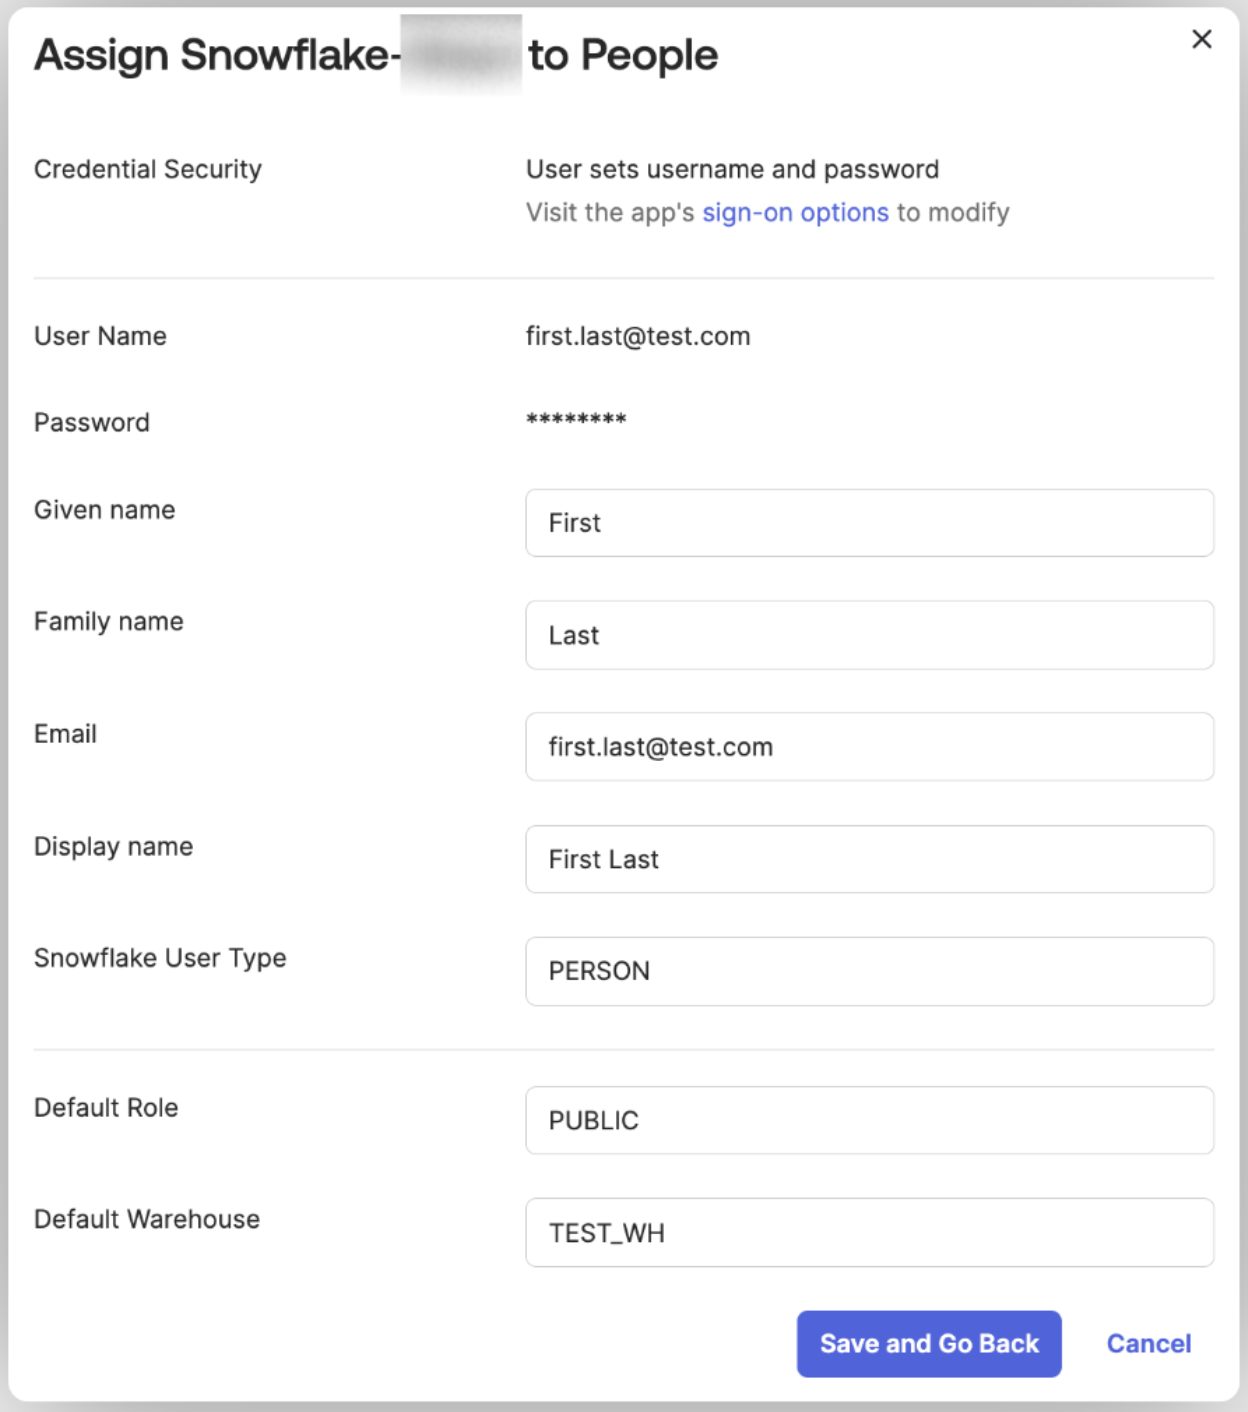
Task: Click the Default Role input box
Action: coord(869,1121)
